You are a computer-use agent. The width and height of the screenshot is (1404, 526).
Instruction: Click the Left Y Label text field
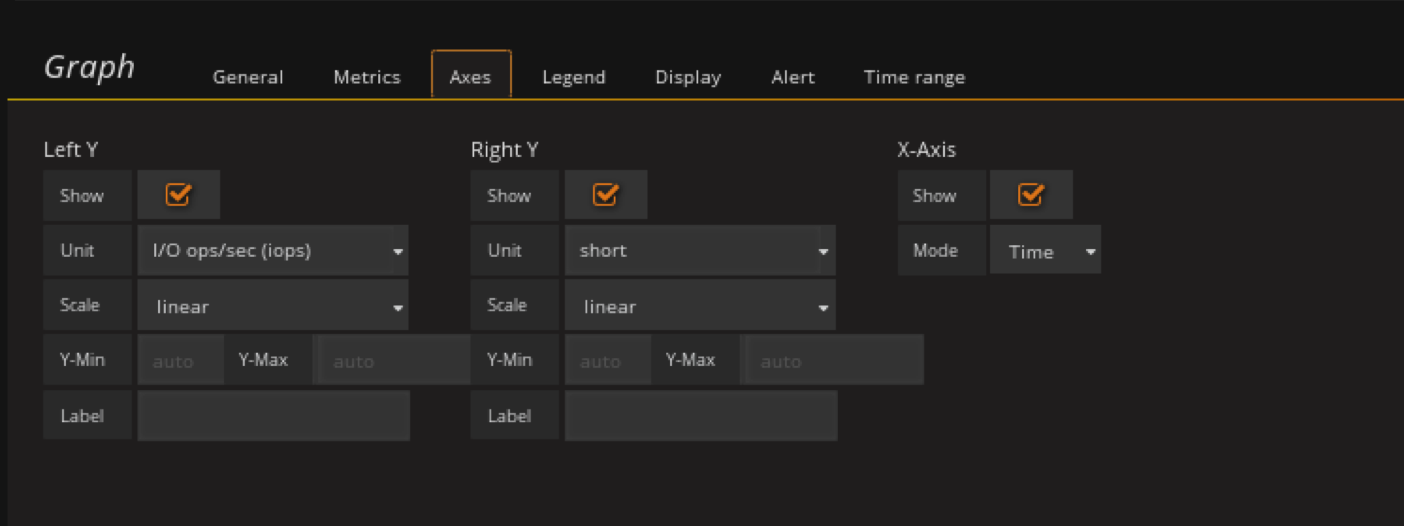click(x=273, y=416)
